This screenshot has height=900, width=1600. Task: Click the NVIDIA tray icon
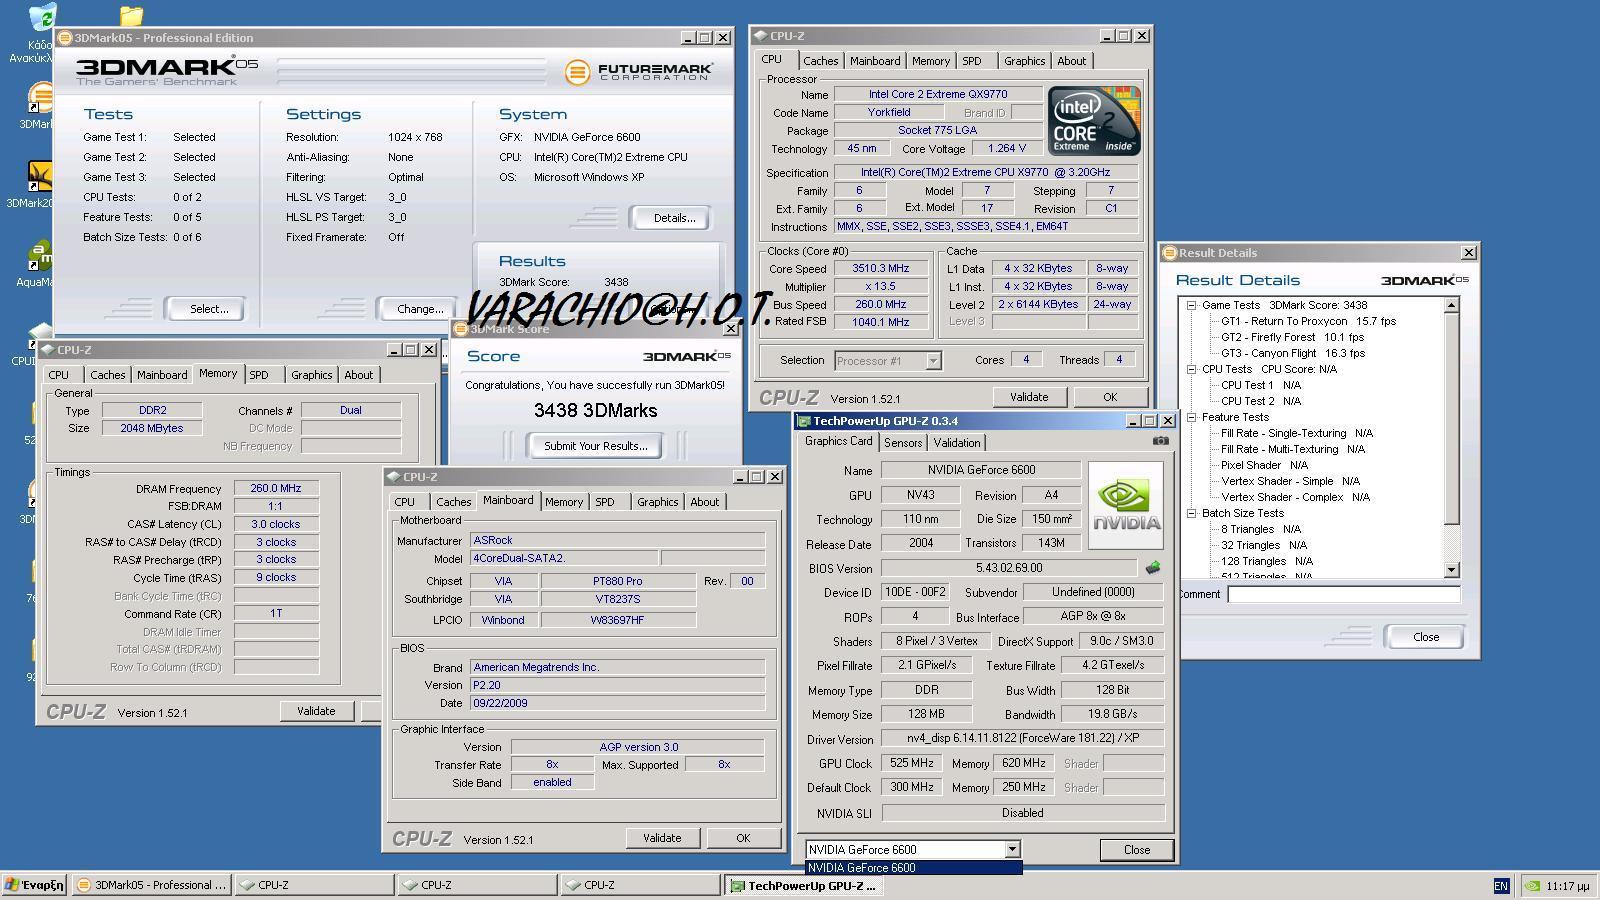click(x=1531, y=886)
